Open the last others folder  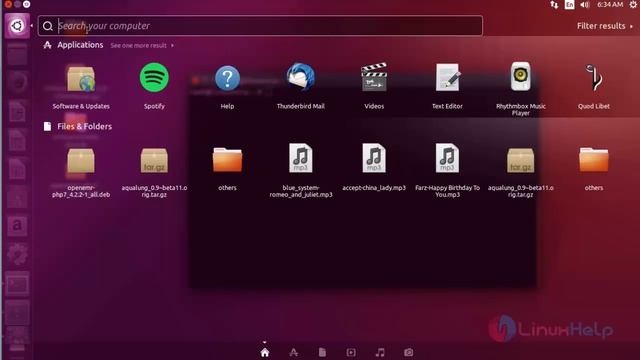pos(593,160)
